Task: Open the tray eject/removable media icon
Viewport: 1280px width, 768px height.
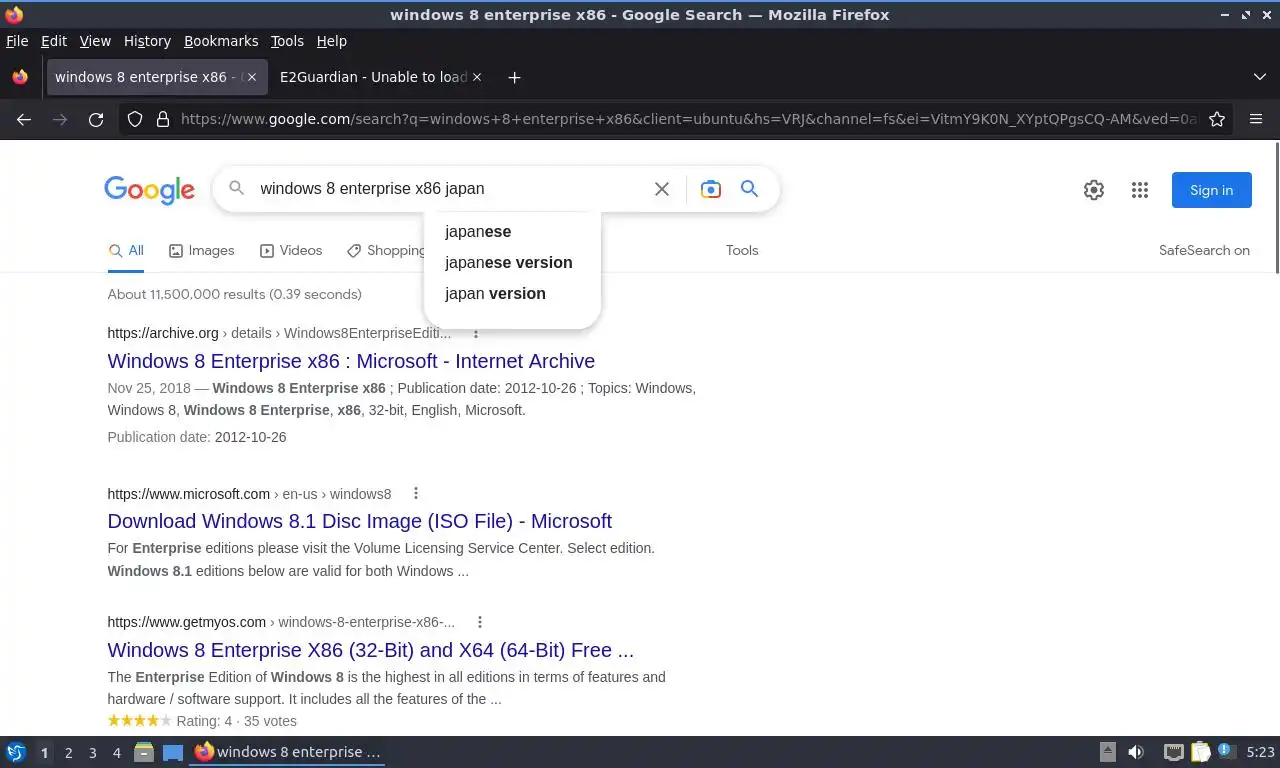Action: point(1107,752)
